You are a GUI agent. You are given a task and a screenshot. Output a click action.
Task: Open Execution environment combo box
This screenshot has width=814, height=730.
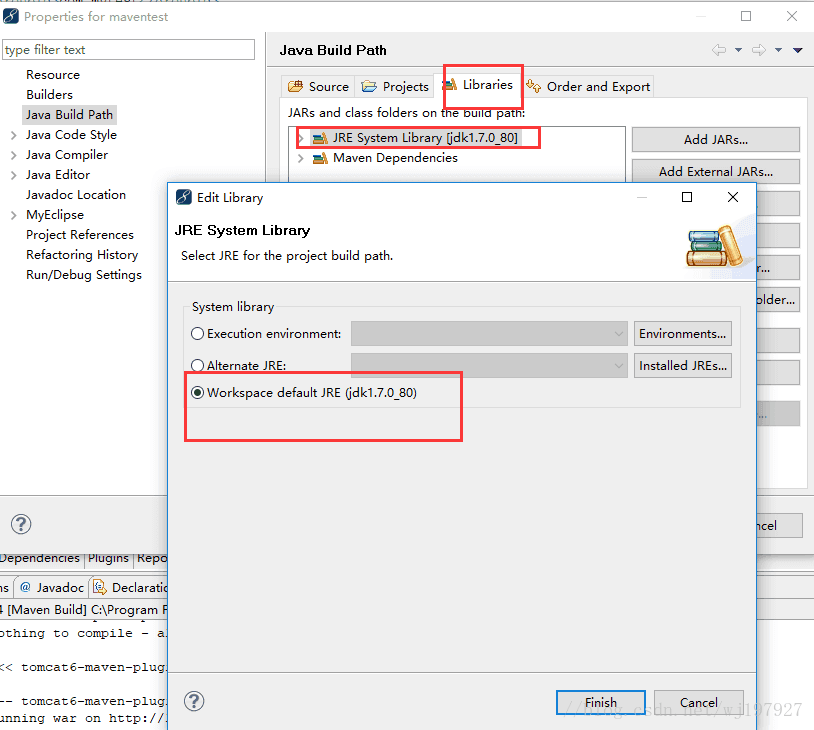[x=489, y=333]
